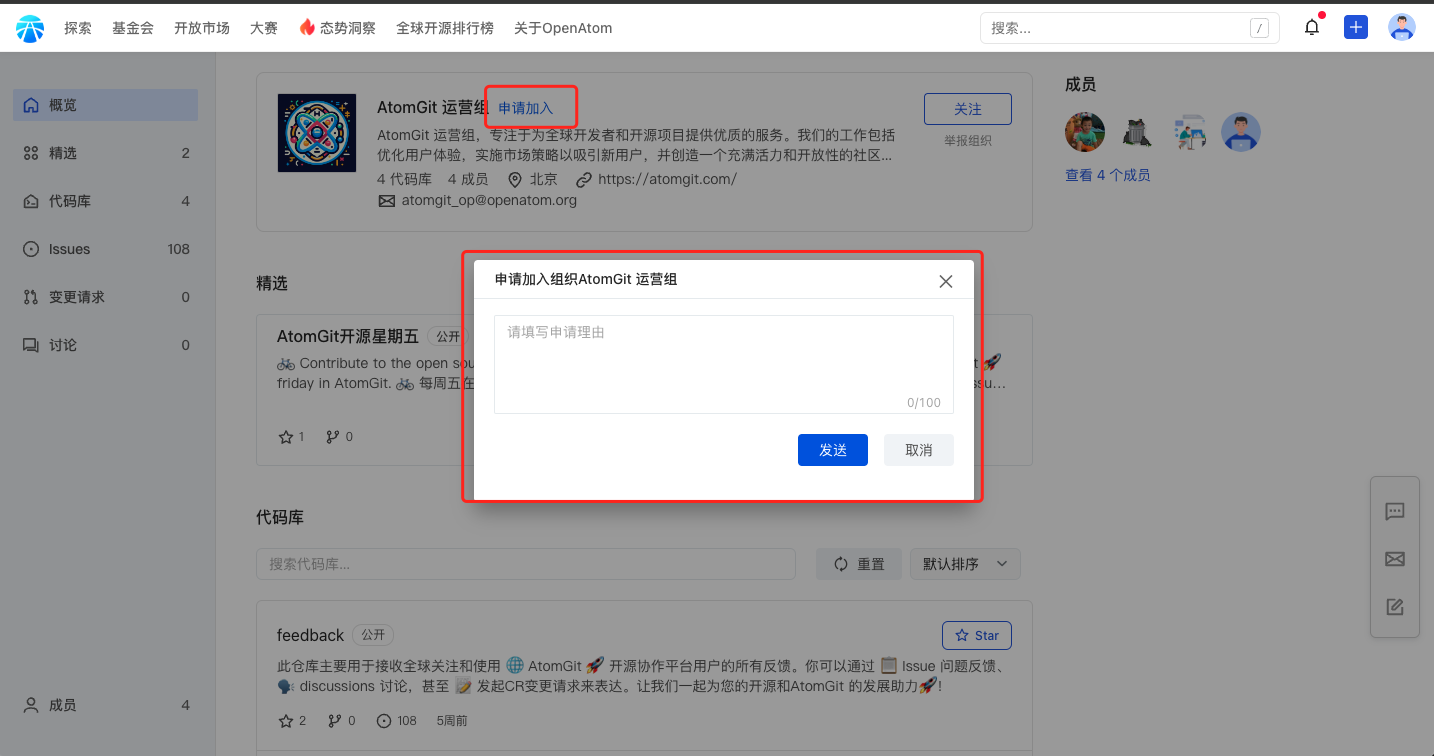1434x756 pixels.
Task: Click the second member avatar
Action: point(1137,132)
